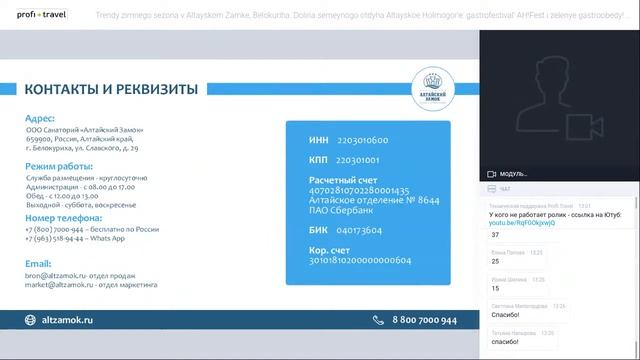Screen dimensions: 640x360
Task: Click the Служба размещения - круглосуточно line
Action: [87, 178]
